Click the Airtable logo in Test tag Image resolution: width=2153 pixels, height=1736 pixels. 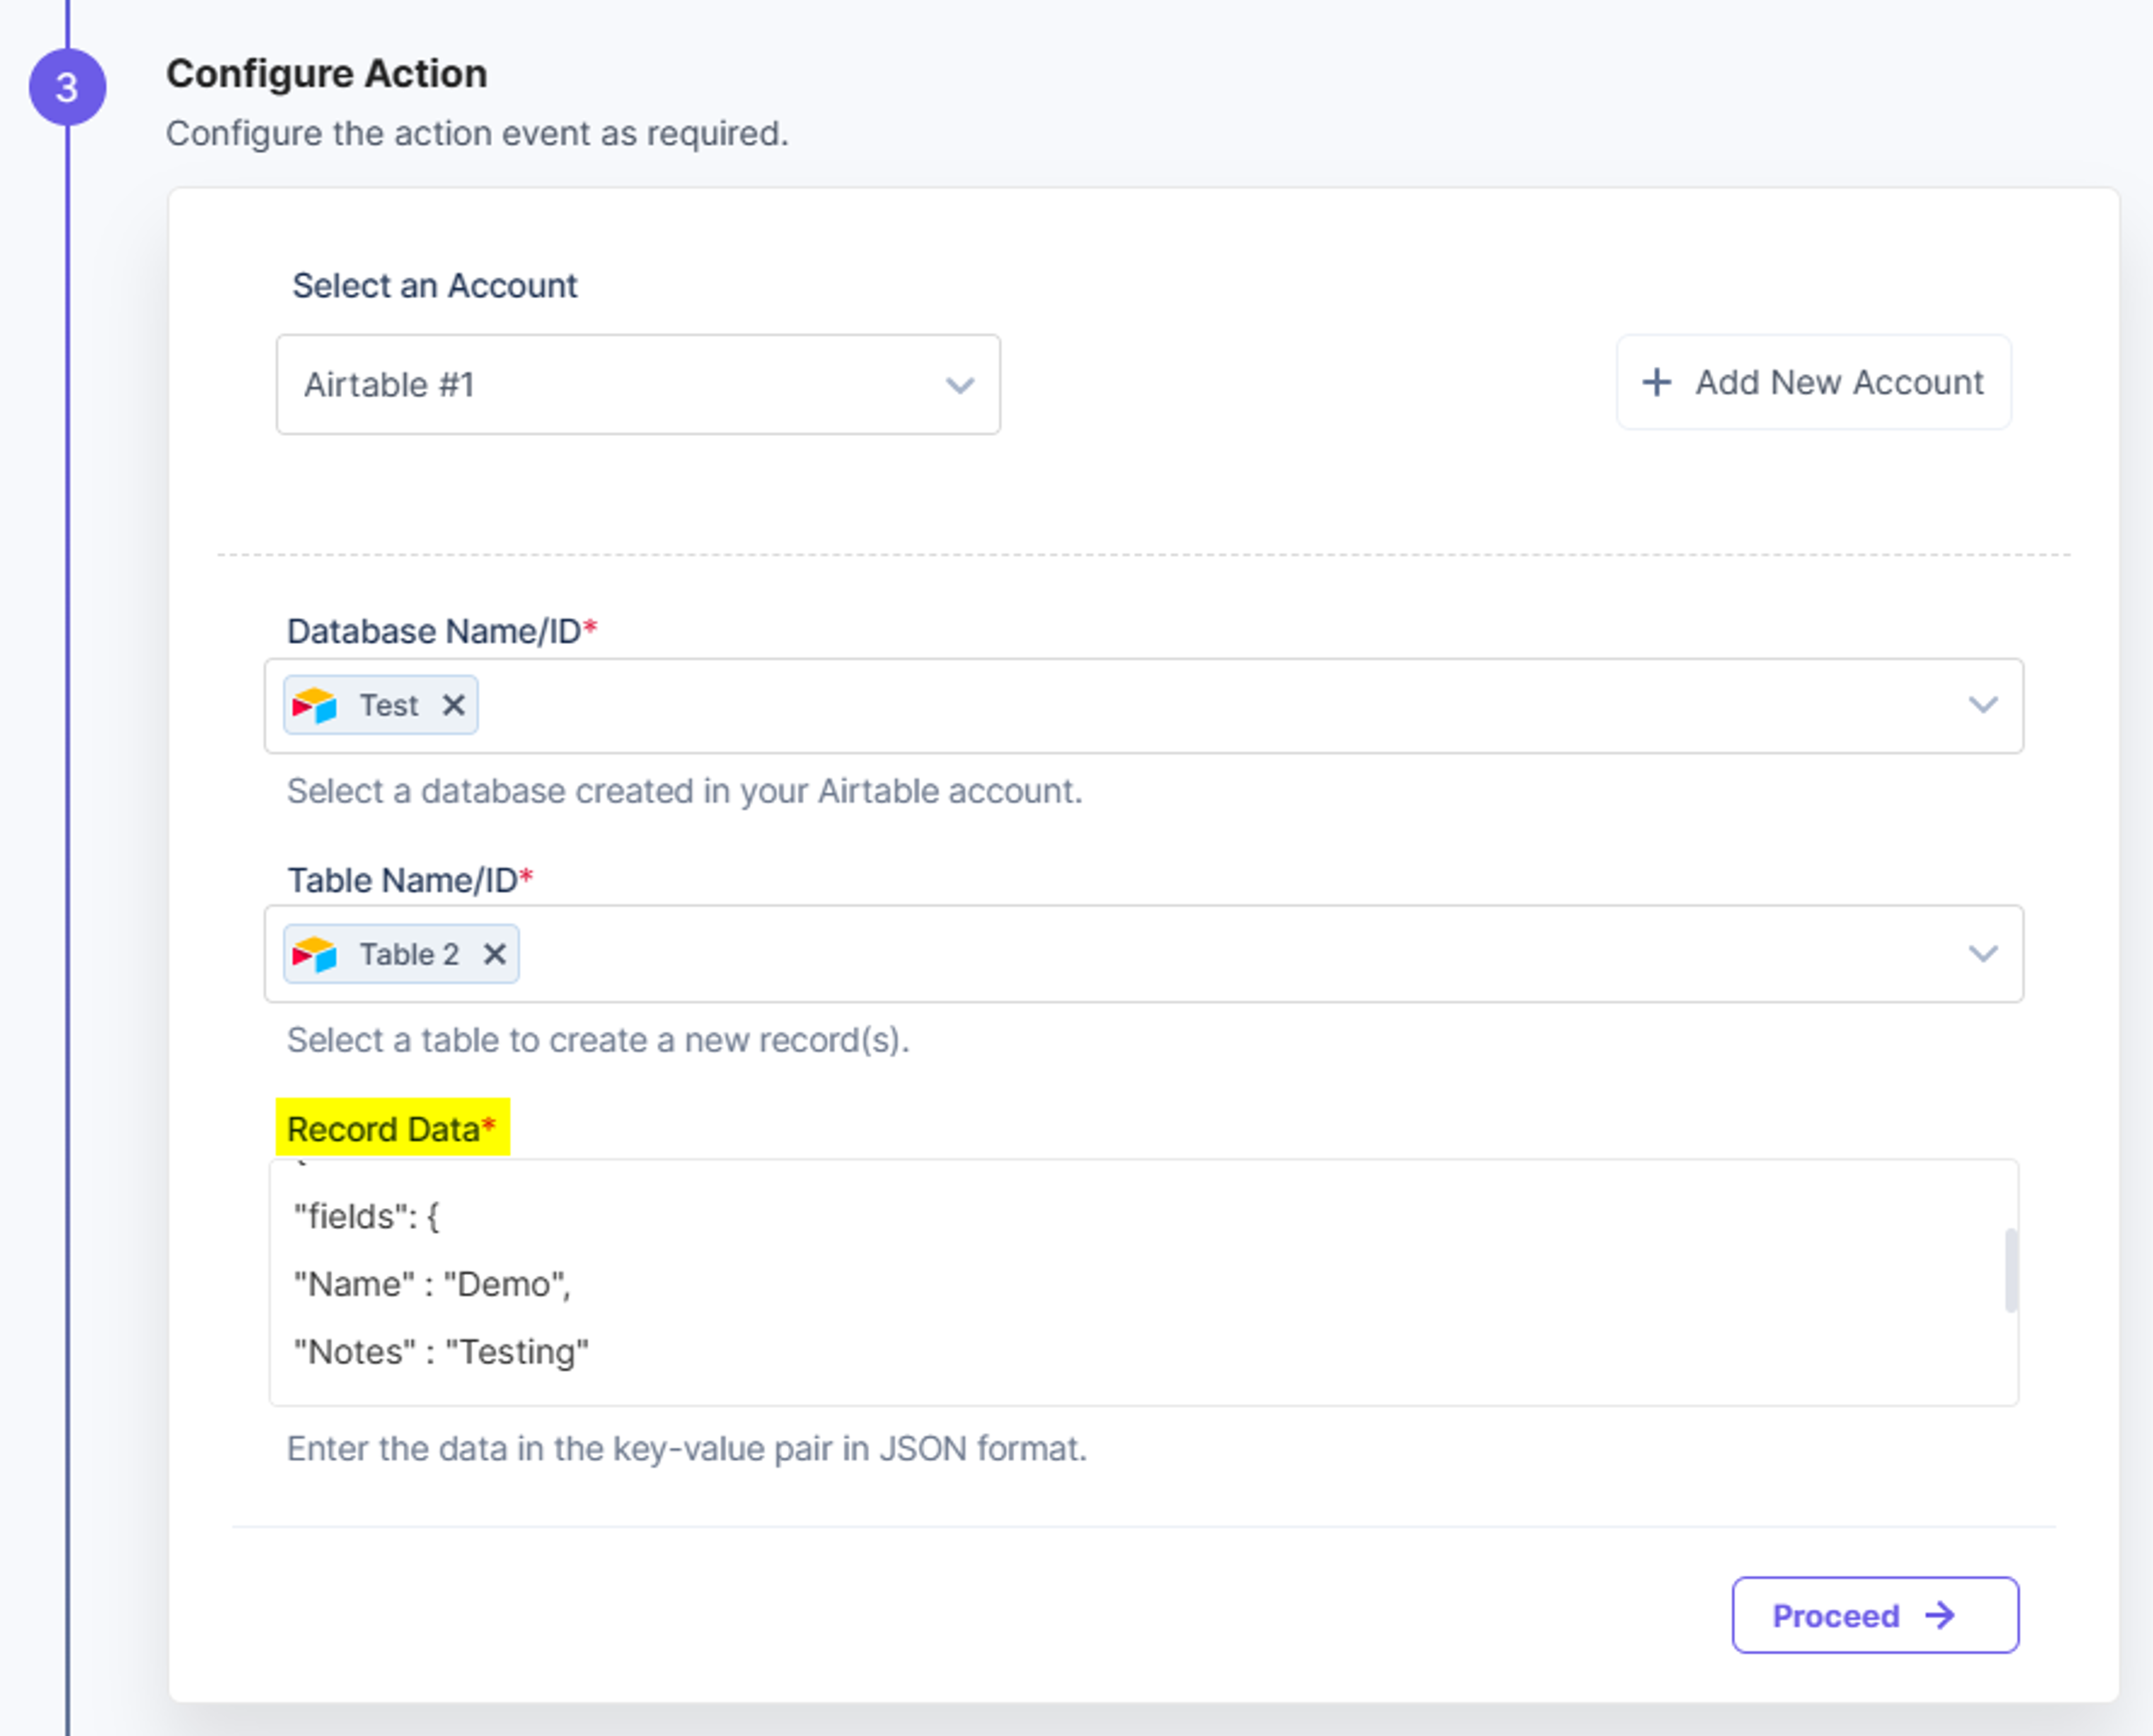[x=314, y=705]
